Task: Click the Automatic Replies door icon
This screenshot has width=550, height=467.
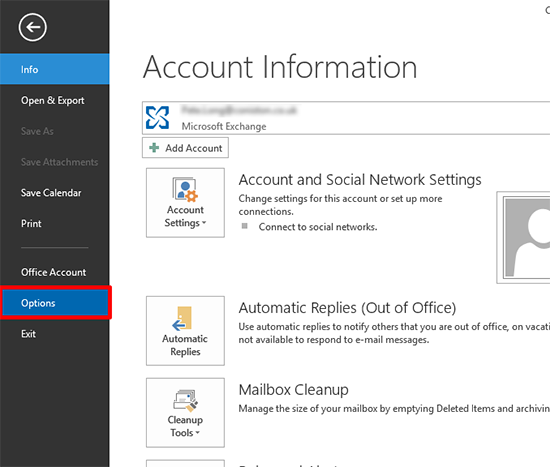Action: (182, 318)
